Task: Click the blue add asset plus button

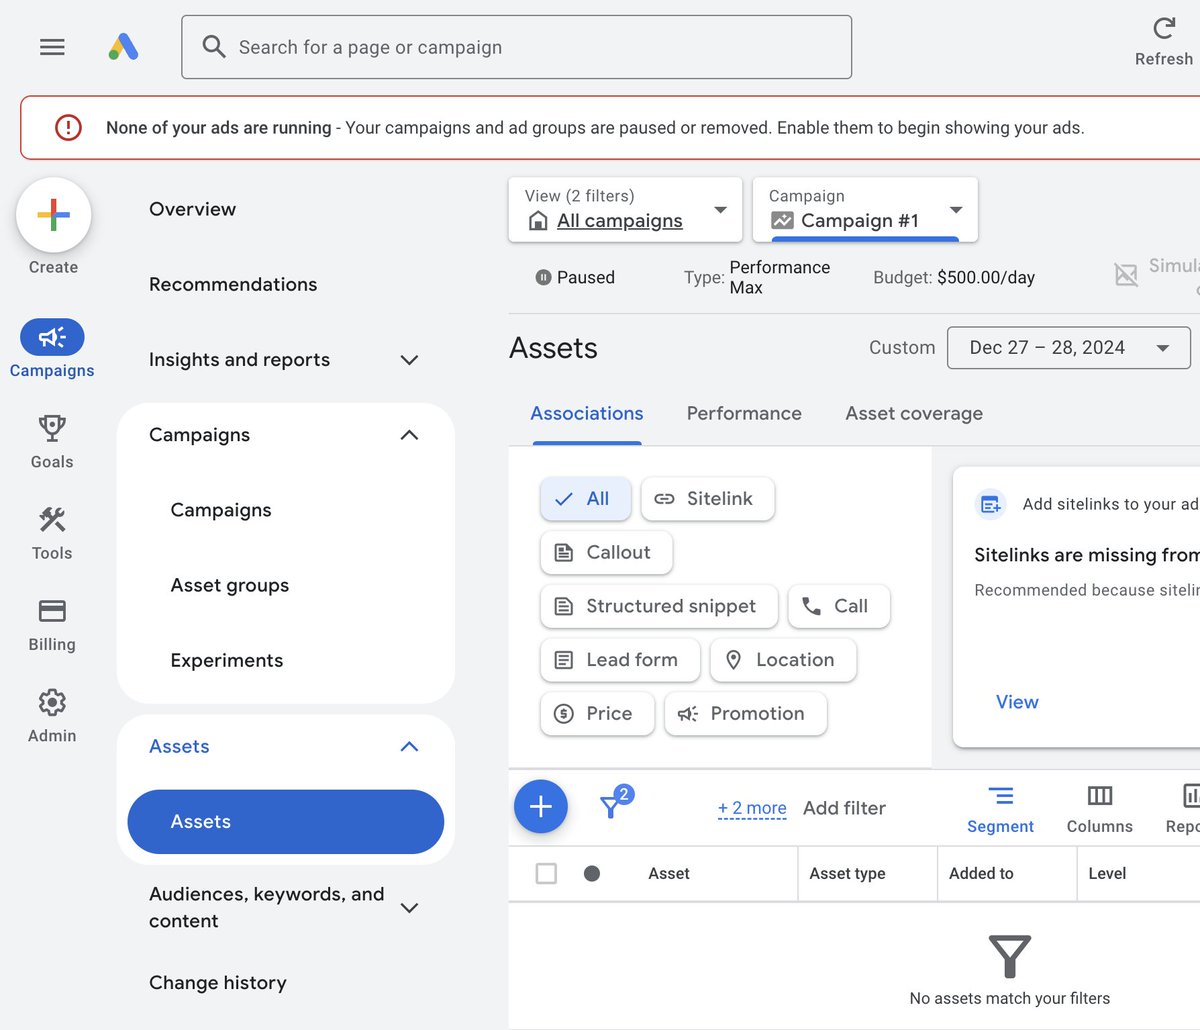Action: click(x=541, y=807)
